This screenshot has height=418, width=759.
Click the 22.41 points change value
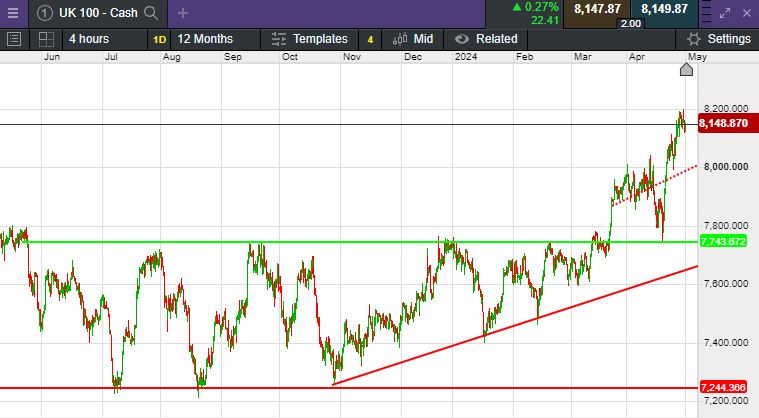[x=545, y=20]
